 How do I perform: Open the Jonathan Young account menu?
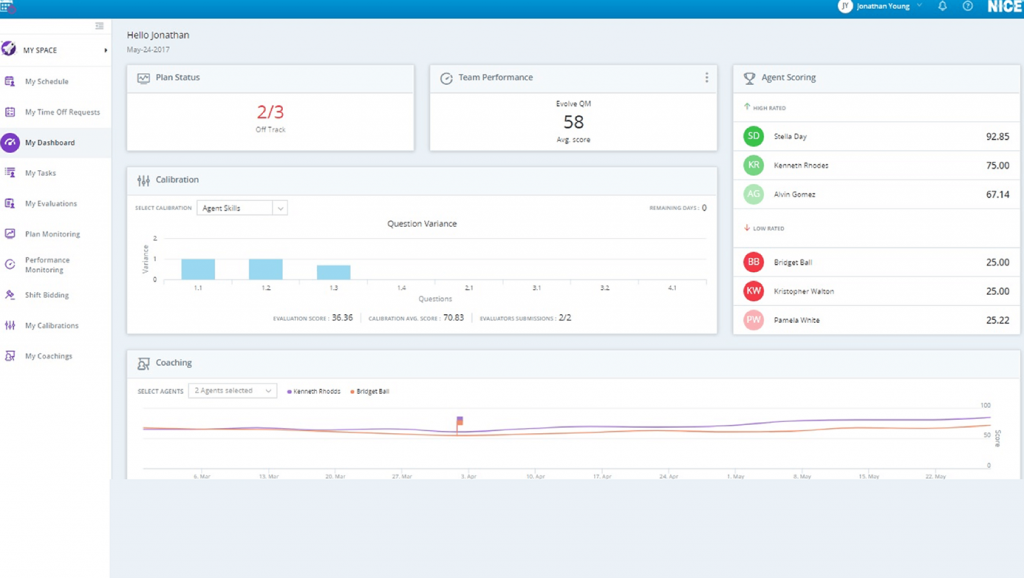(881, 6)
